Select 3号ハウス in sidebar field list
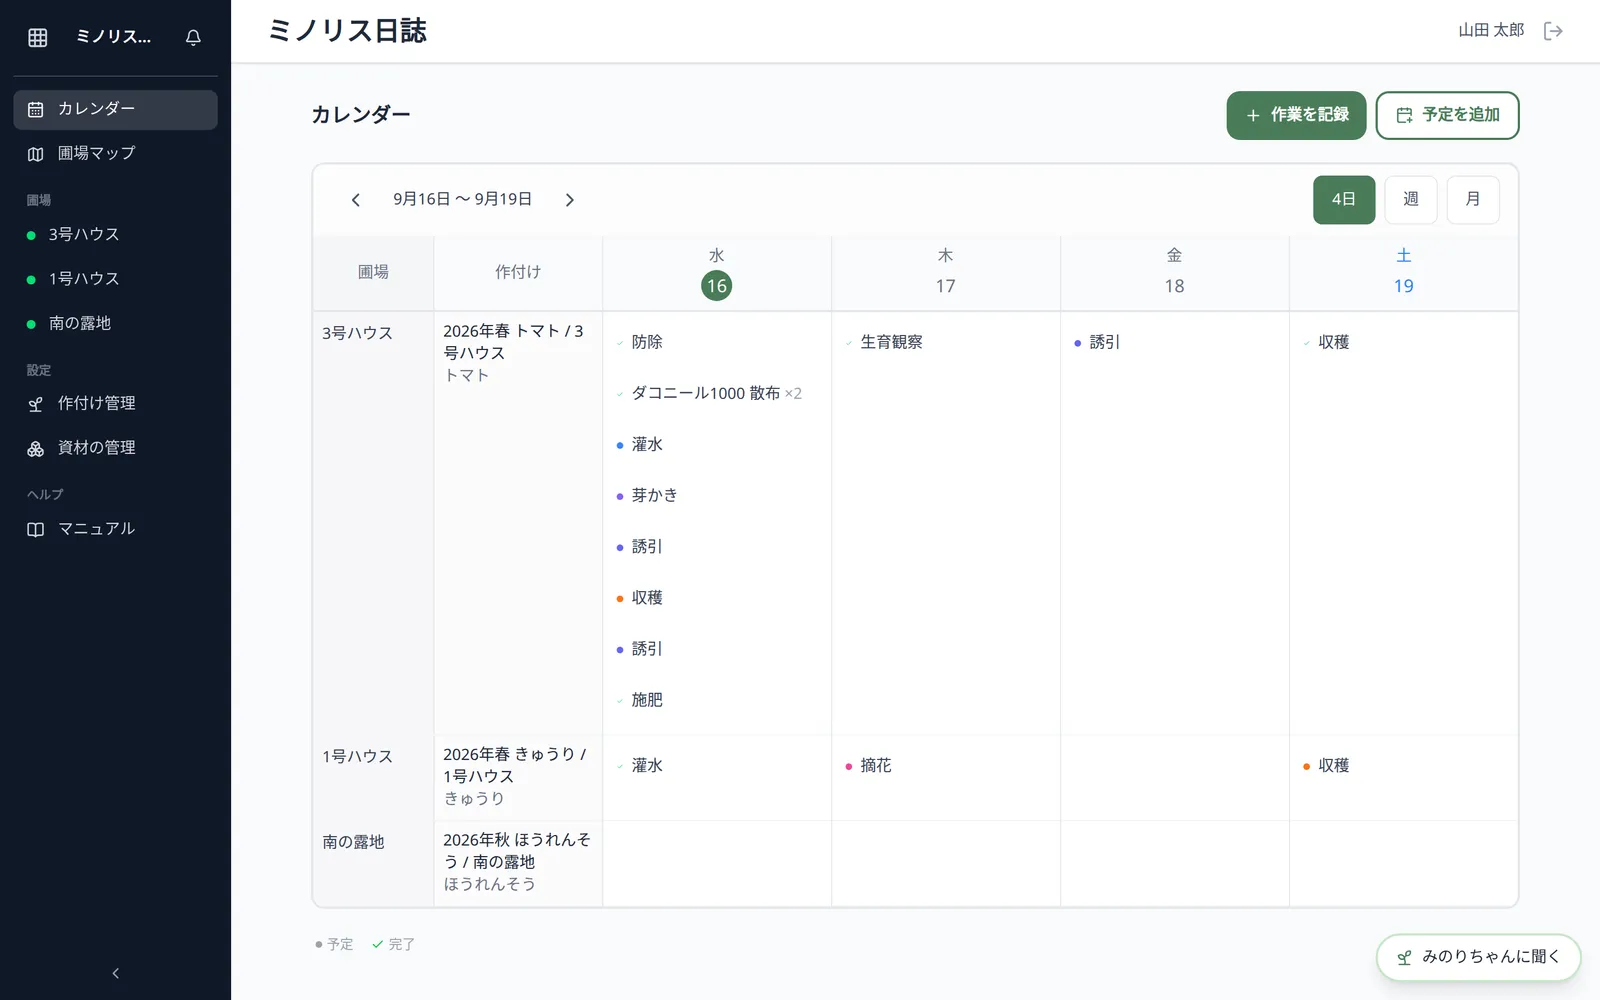Viewport: 1600px width, 1000px height. [115, 235]
